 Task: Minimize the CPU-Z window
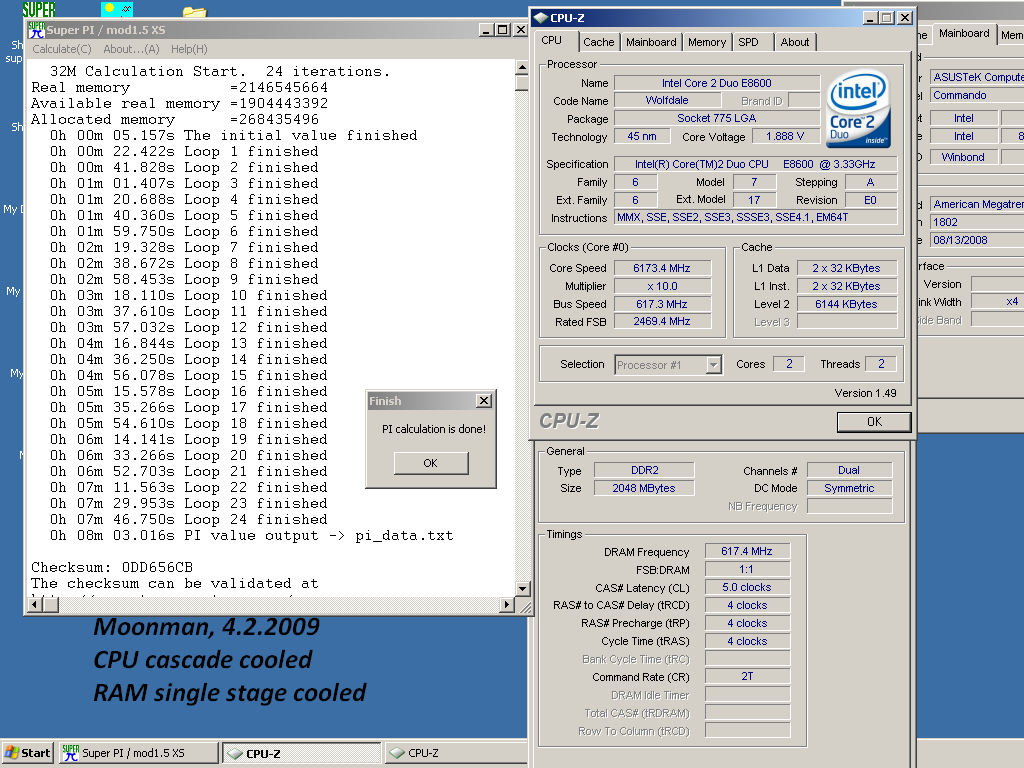870,18
